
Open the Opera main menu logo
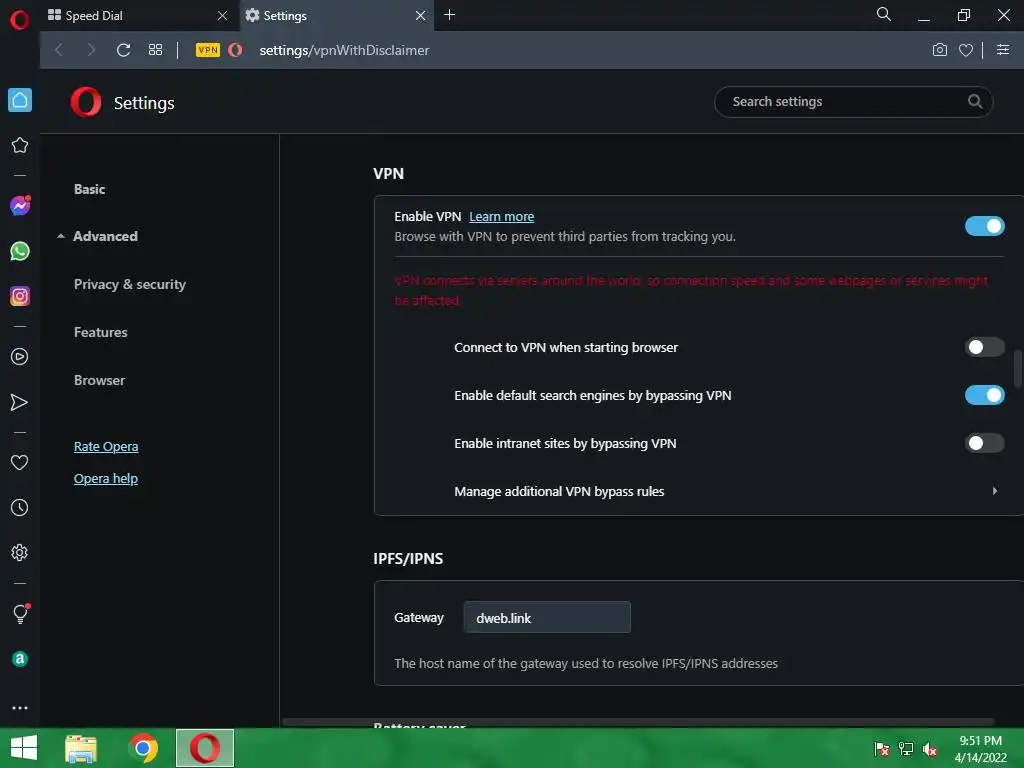coord(20,19)
